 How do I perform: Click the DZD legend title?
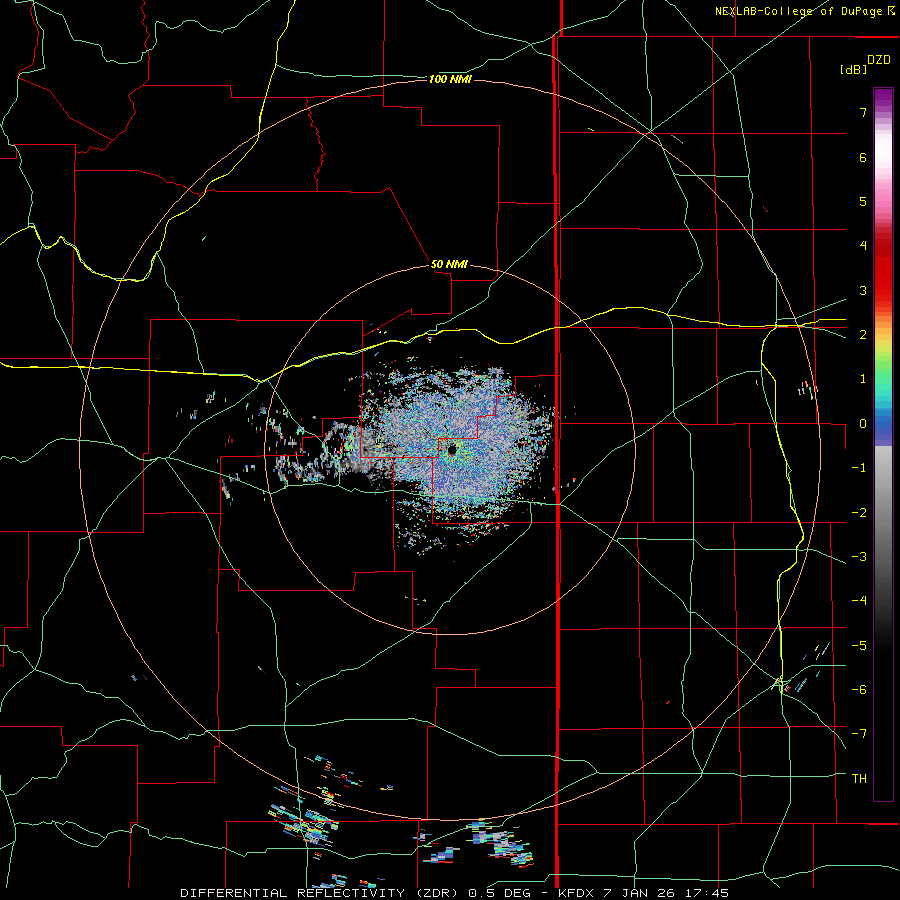coord(879,60)
